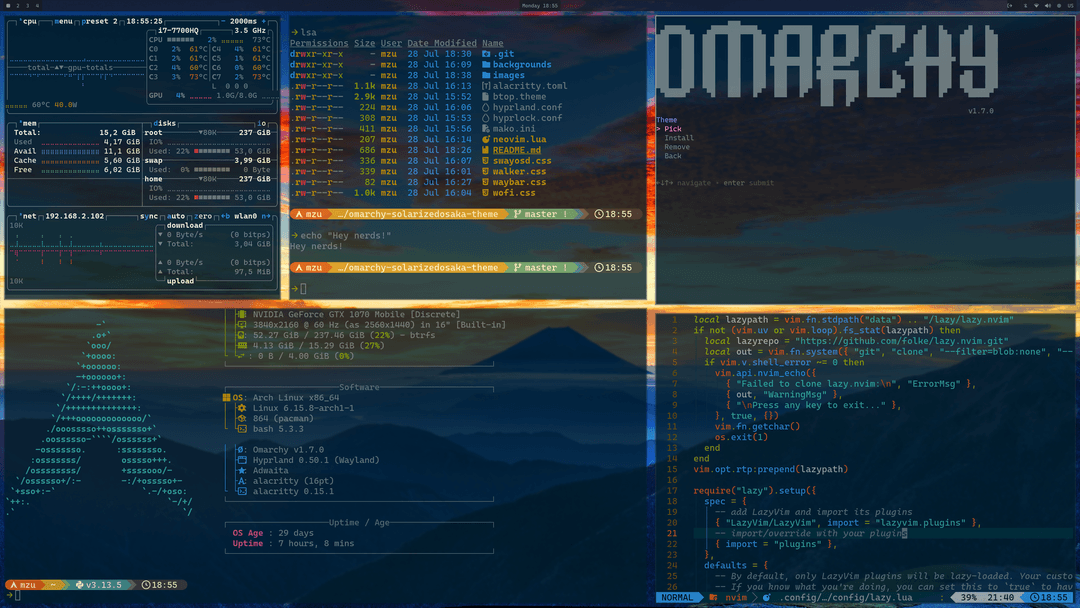Select Back in the Omarchy theme menu
The image size is (1080, 608).
tap(672, 157)
